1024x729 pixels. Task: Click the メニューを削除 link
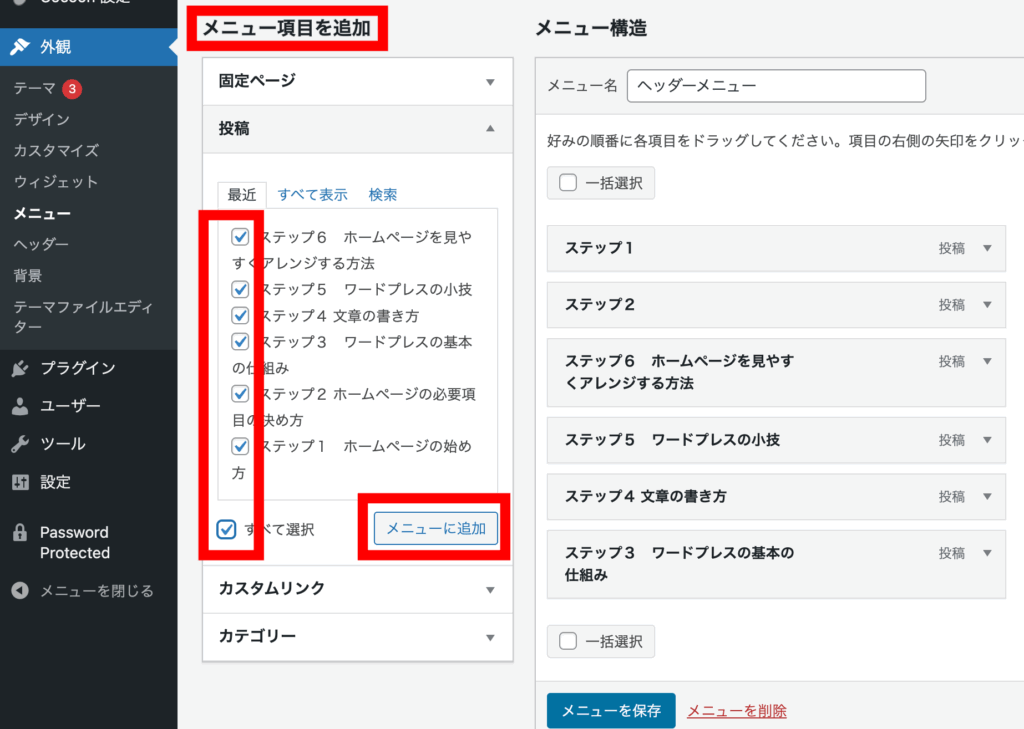pyautogui.click(x=736, y=711)
